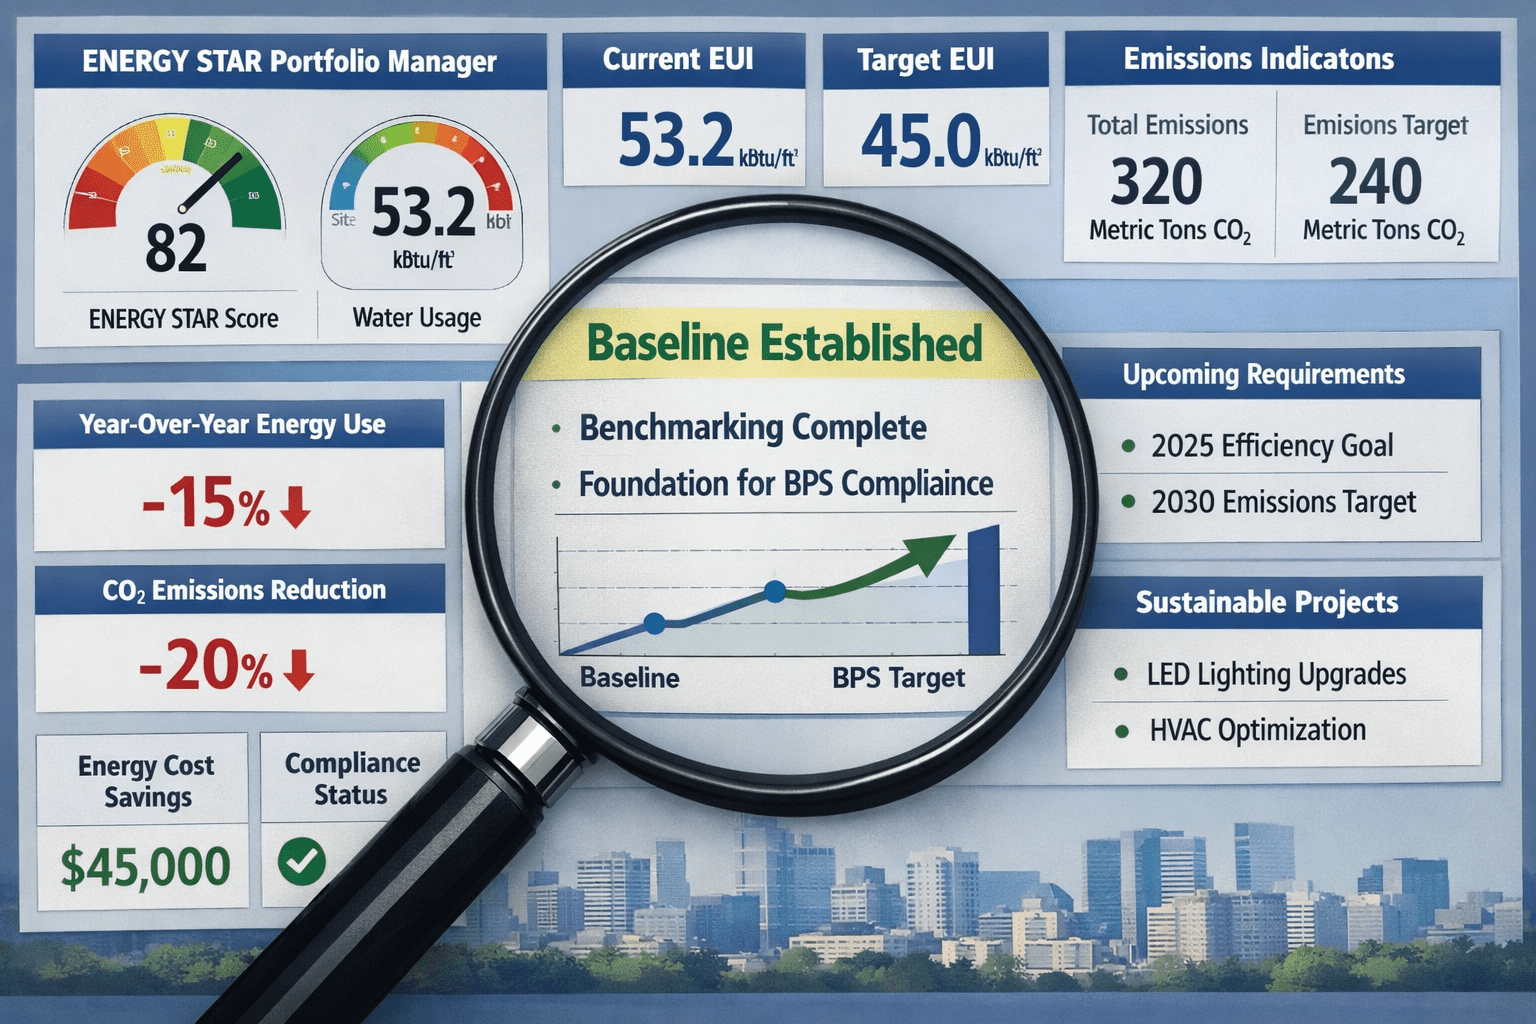1536x1024 pixels.
Task: Select HVAC Optimization project
Action: pyautogui.click(x=1257, y=731)
